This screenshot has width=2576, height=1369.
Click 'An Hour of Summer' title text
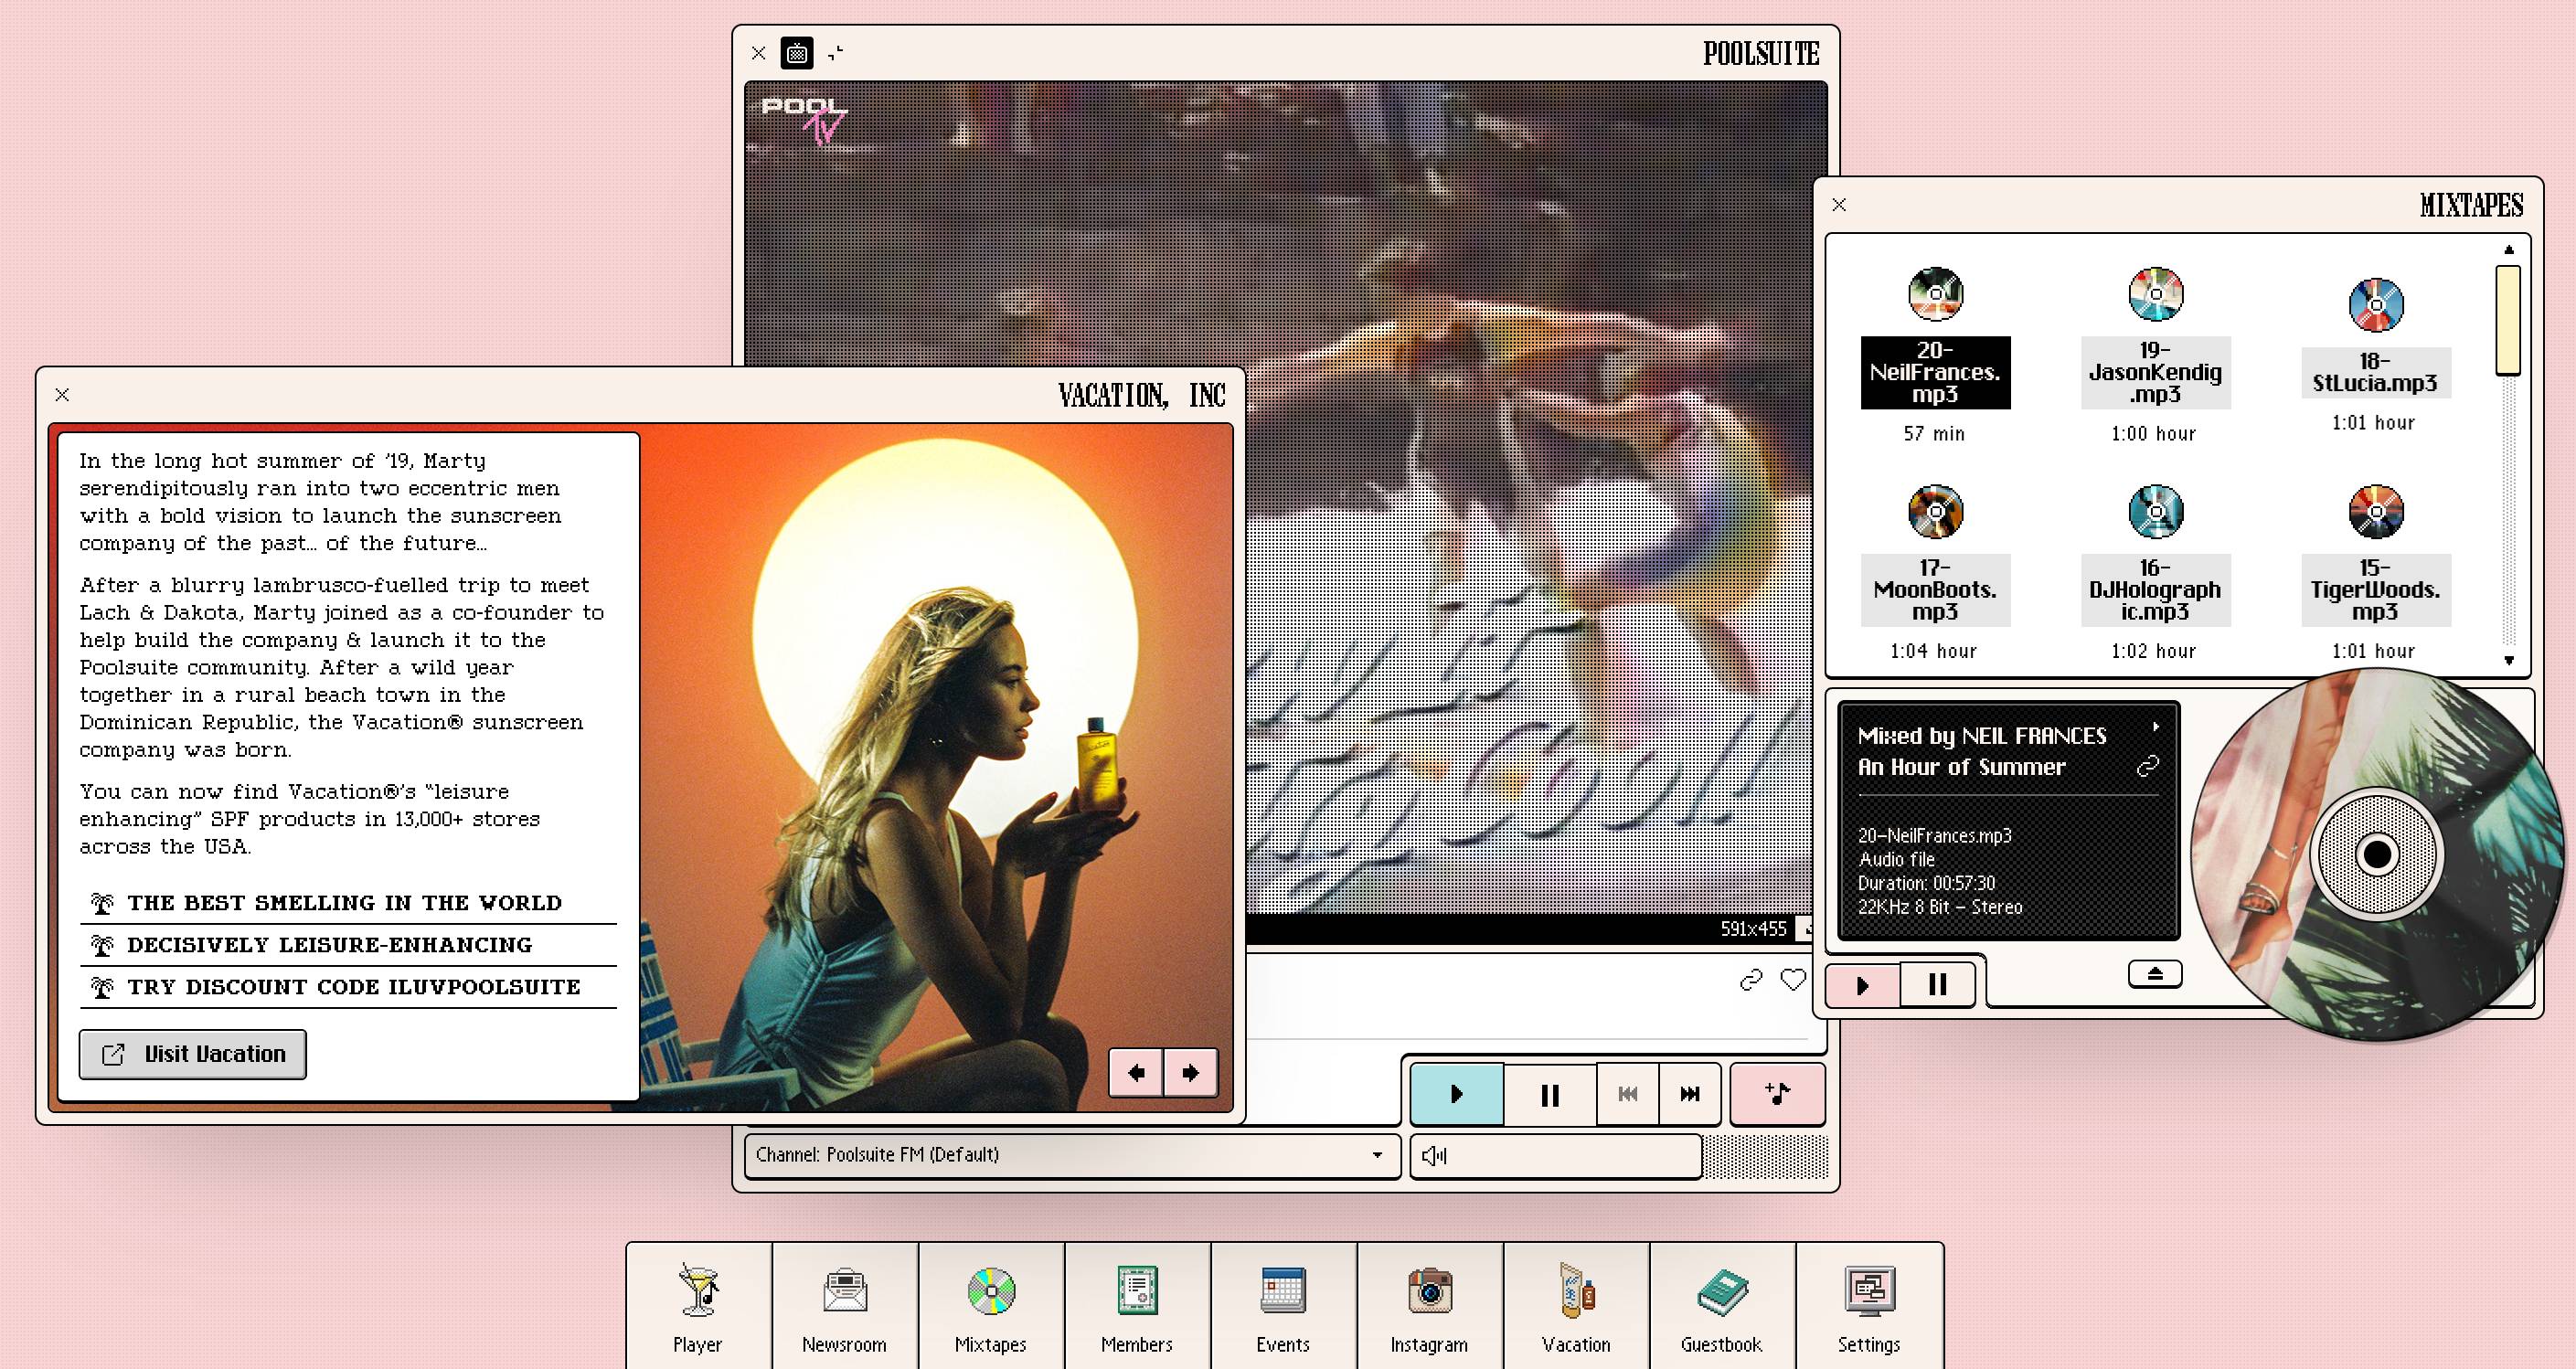coord(1961,767)
